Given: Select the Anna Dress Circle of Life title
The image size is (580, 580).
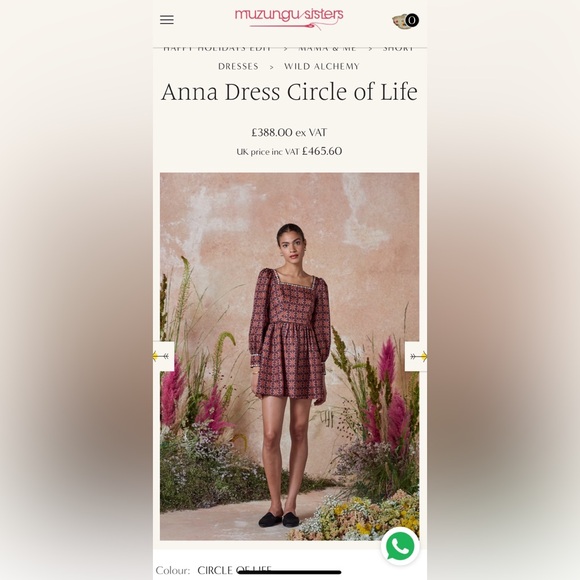Looking at the screenshot, I should (290, 91).
